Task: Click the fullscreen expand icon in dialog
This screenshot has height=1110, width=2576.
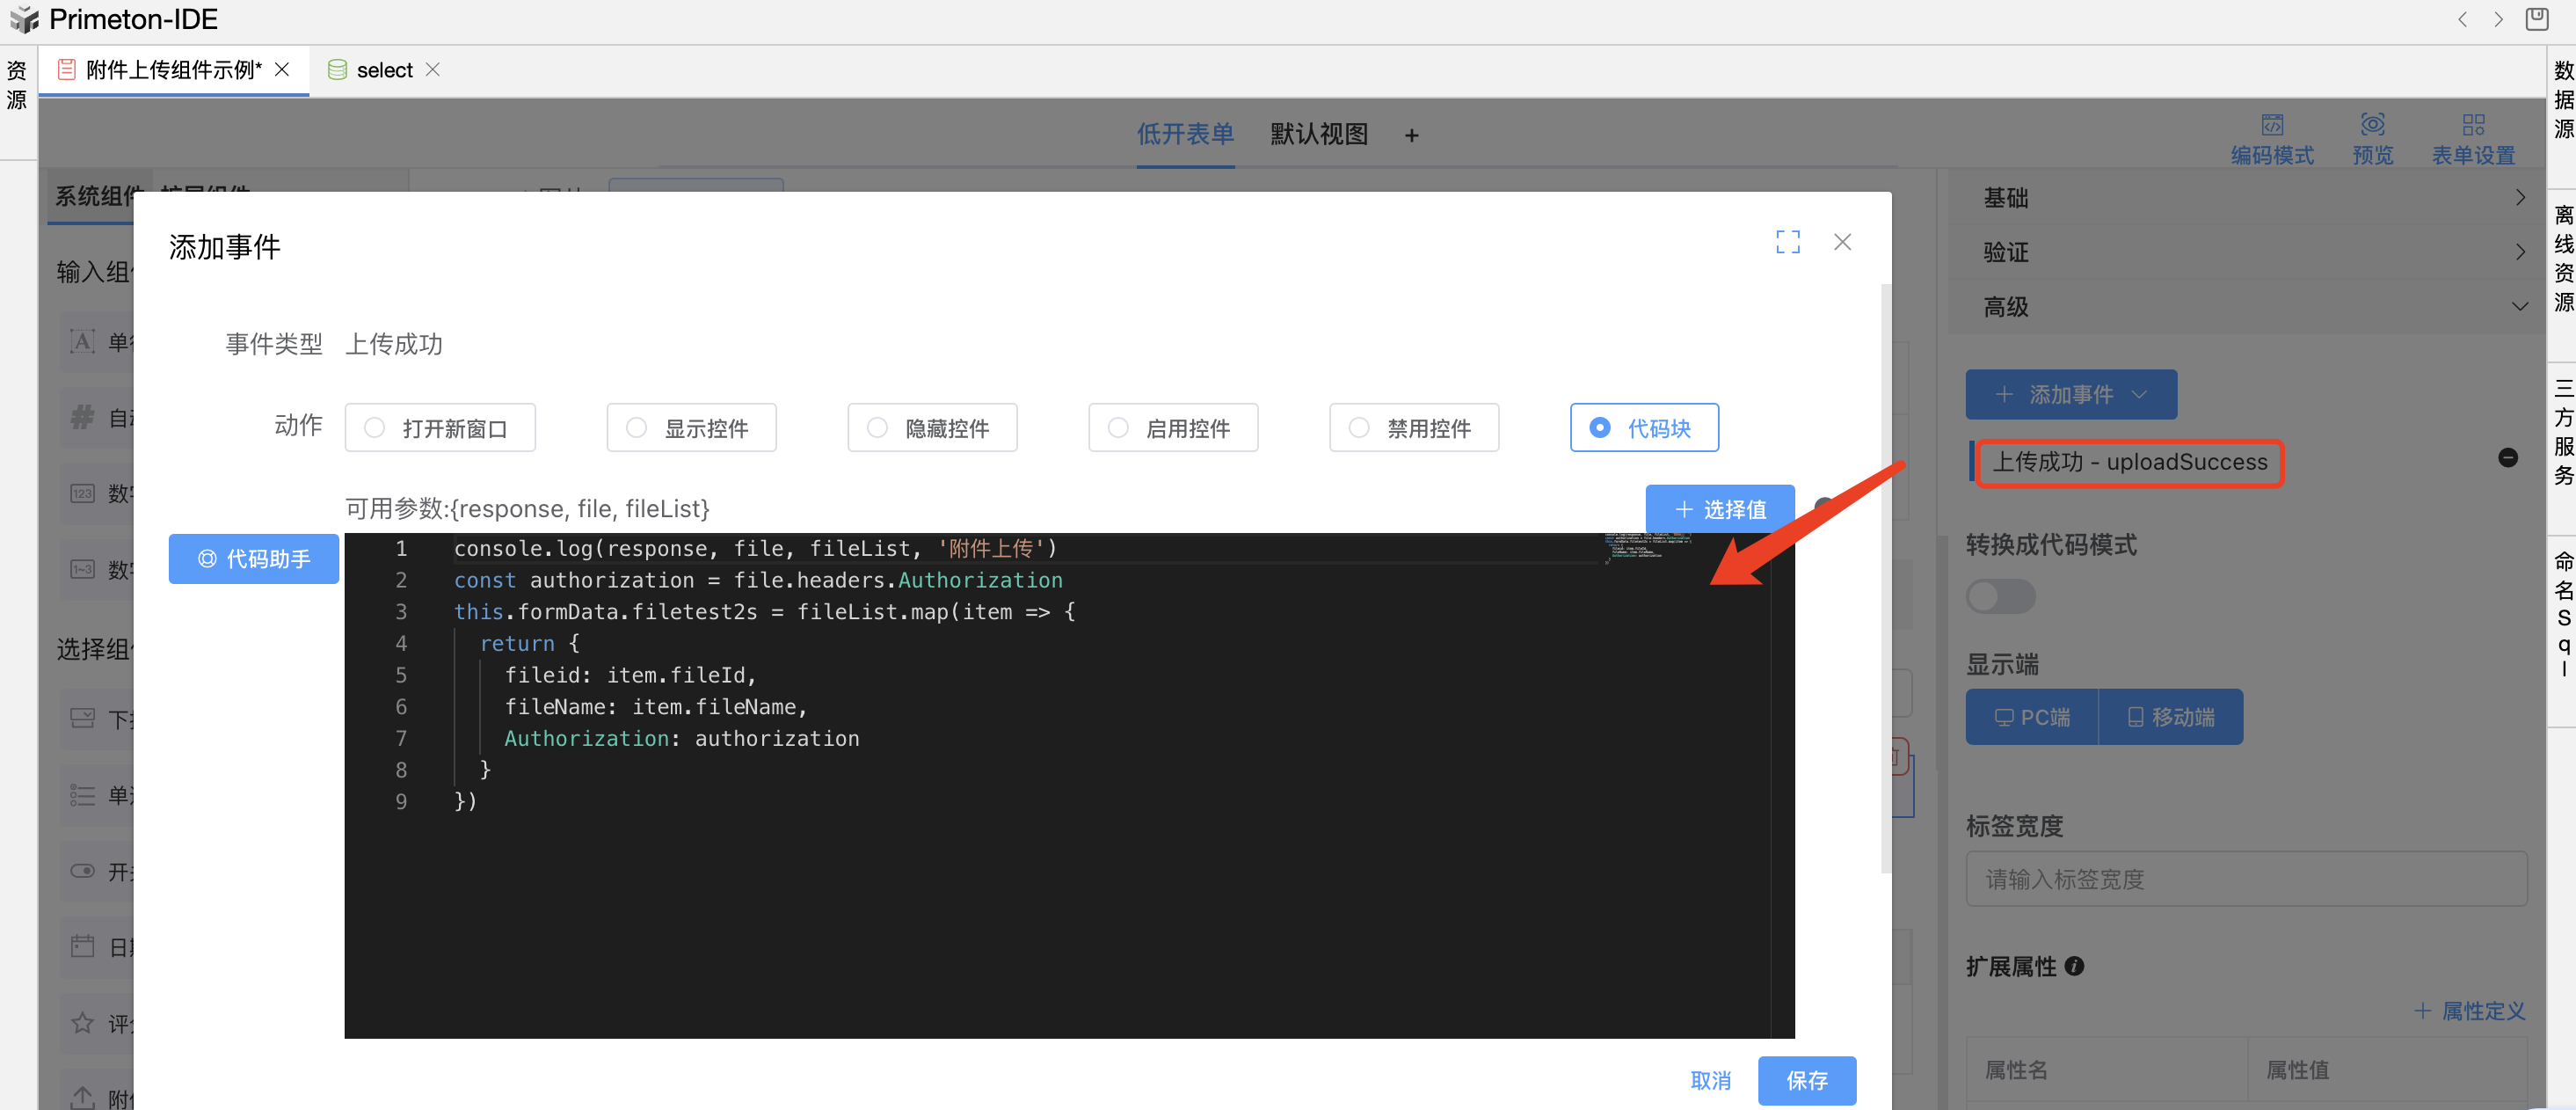Action: [x=1787, y=242]
